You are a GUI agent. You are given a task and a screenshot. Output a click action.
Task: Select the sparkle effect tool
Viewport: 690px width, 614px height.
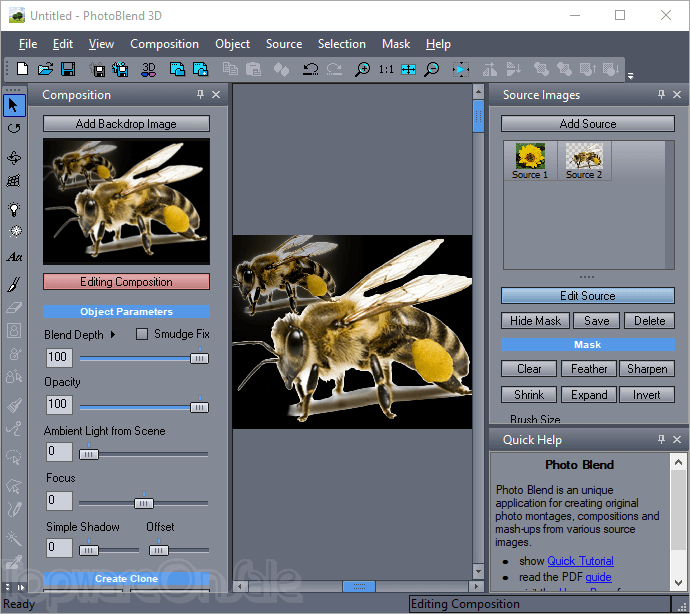(x=15, y=231)
